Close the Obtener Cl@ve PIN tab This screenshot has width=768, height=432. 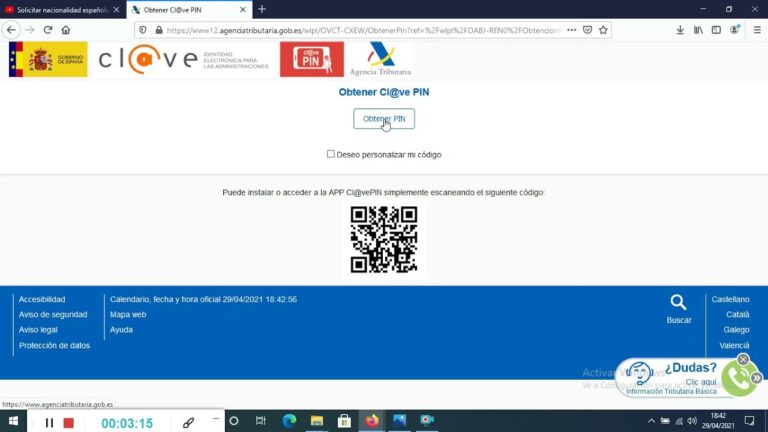tap(242, 10)
